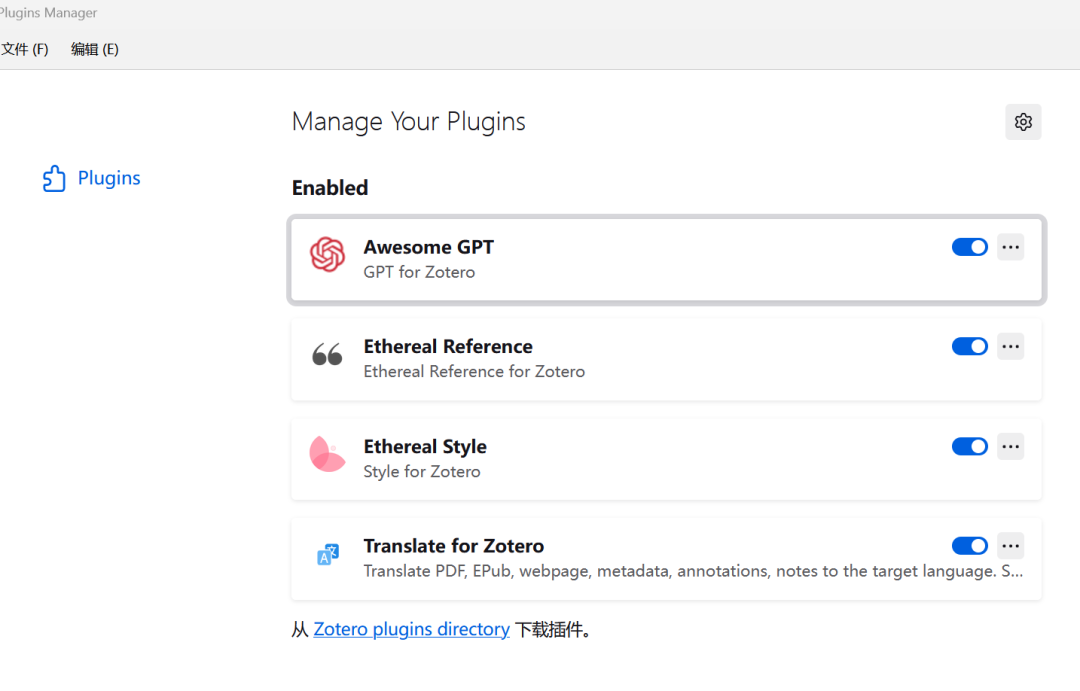Open the settings gear for plugins

[1023, 122]
